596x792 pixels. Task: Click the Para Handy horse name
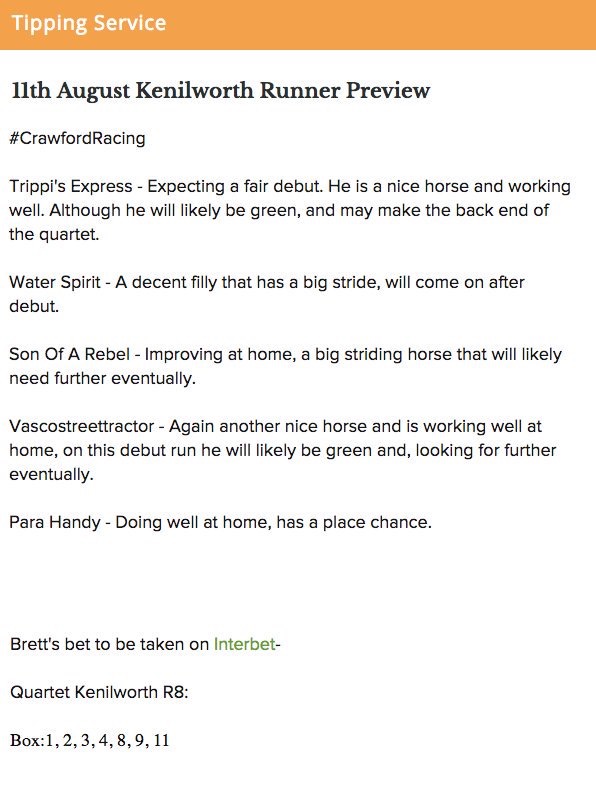click(55, 522)
